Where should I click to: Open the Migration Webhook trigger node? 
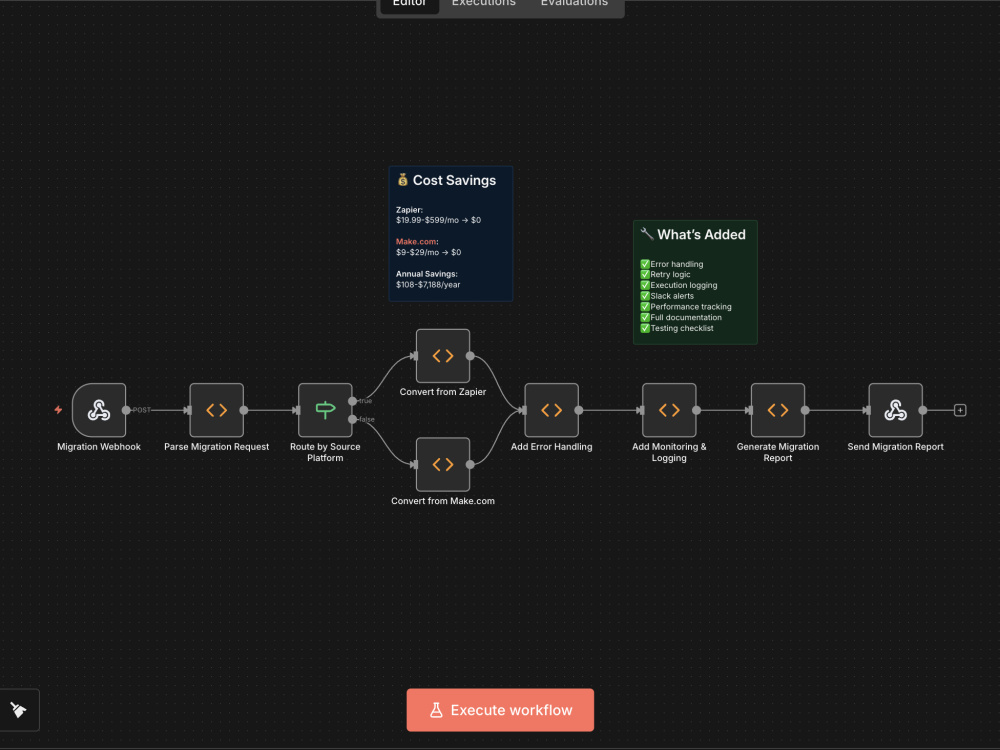pyautogui.click(x=99, y=410)
